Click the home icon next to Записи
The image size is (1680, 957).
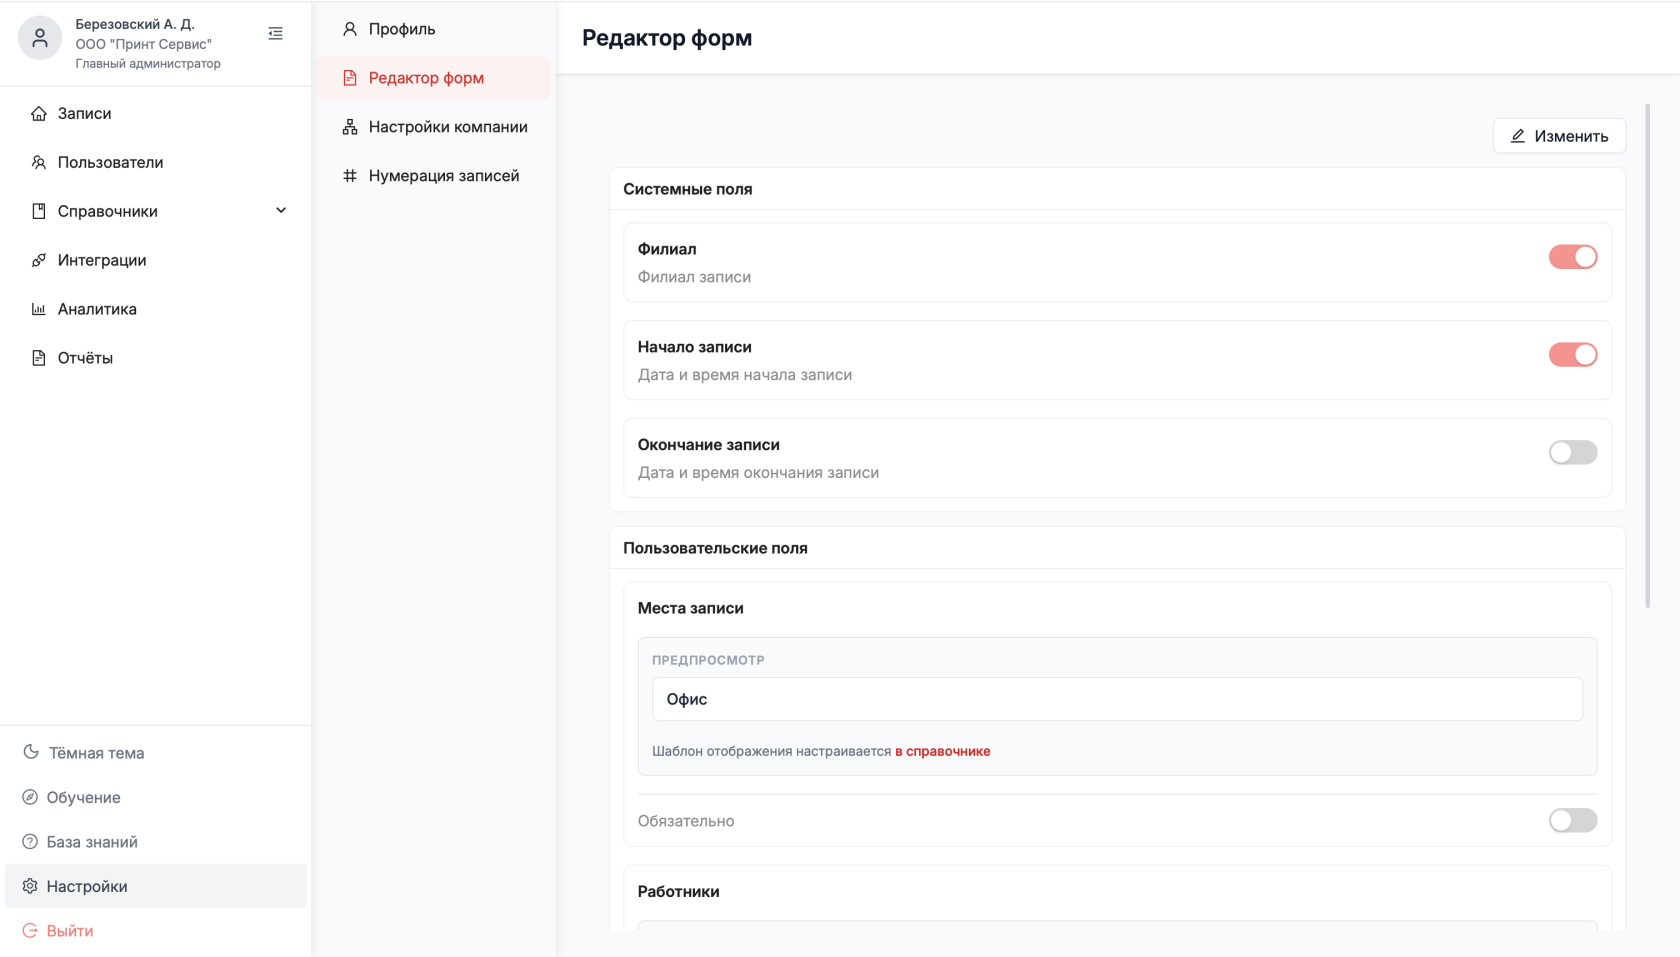pyautogui.click(x=39, y=114)
